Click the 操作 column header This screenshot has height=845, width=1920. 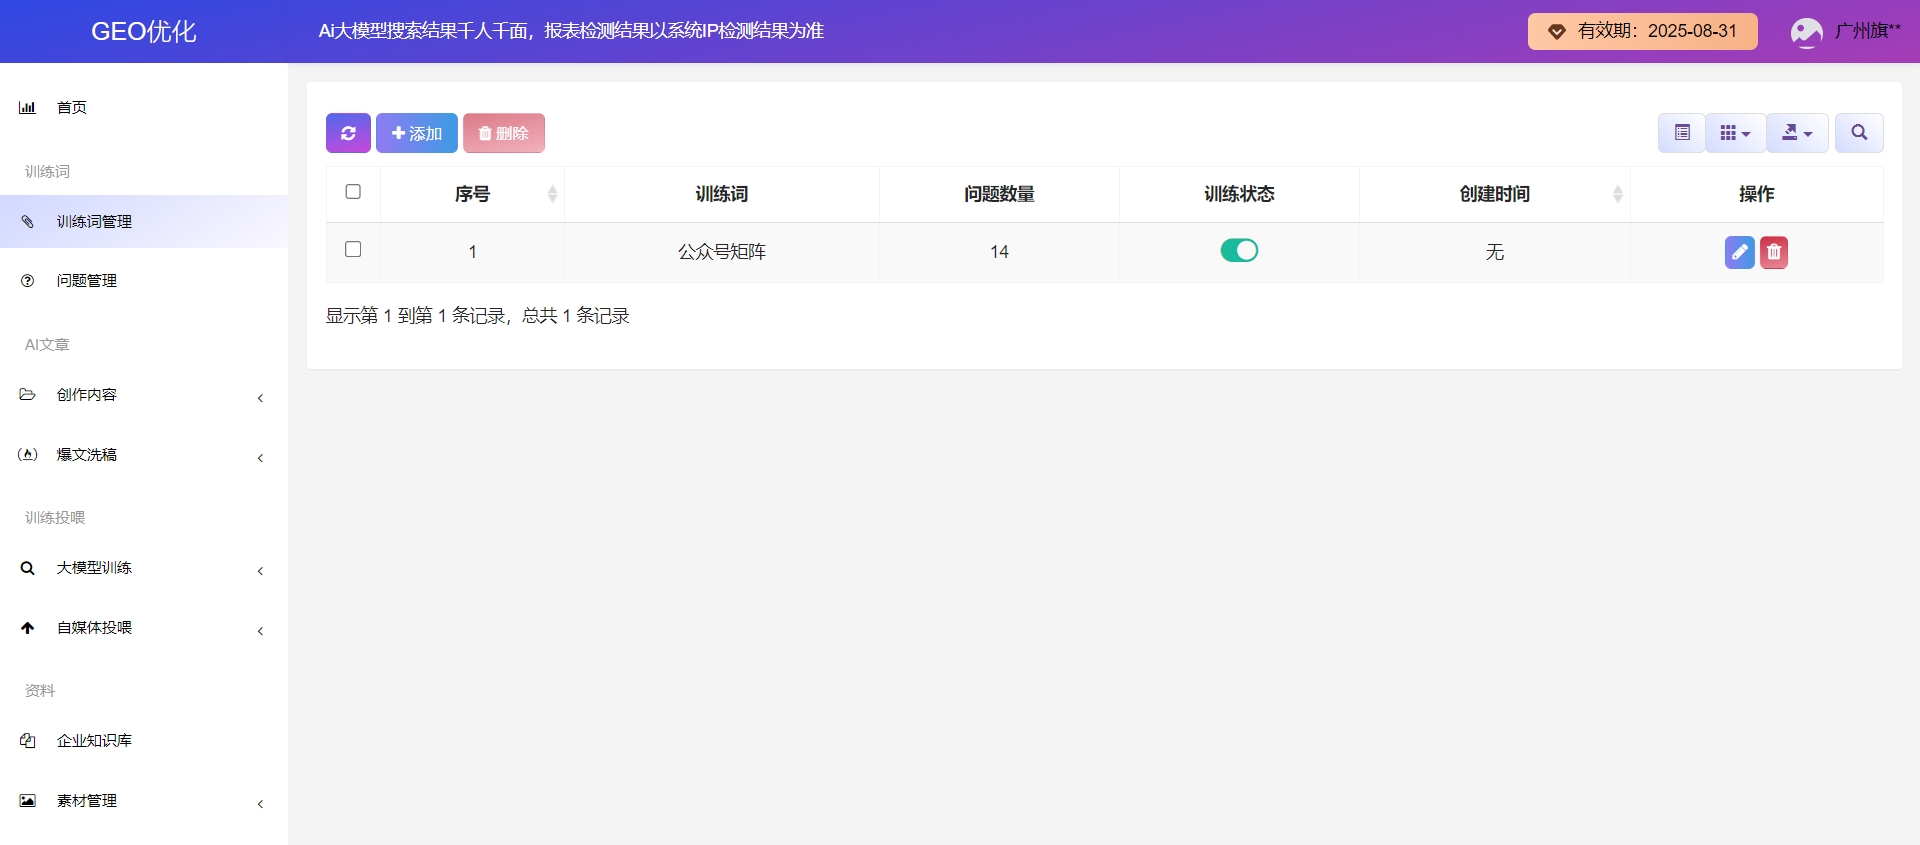click(x=1756, y=194)
